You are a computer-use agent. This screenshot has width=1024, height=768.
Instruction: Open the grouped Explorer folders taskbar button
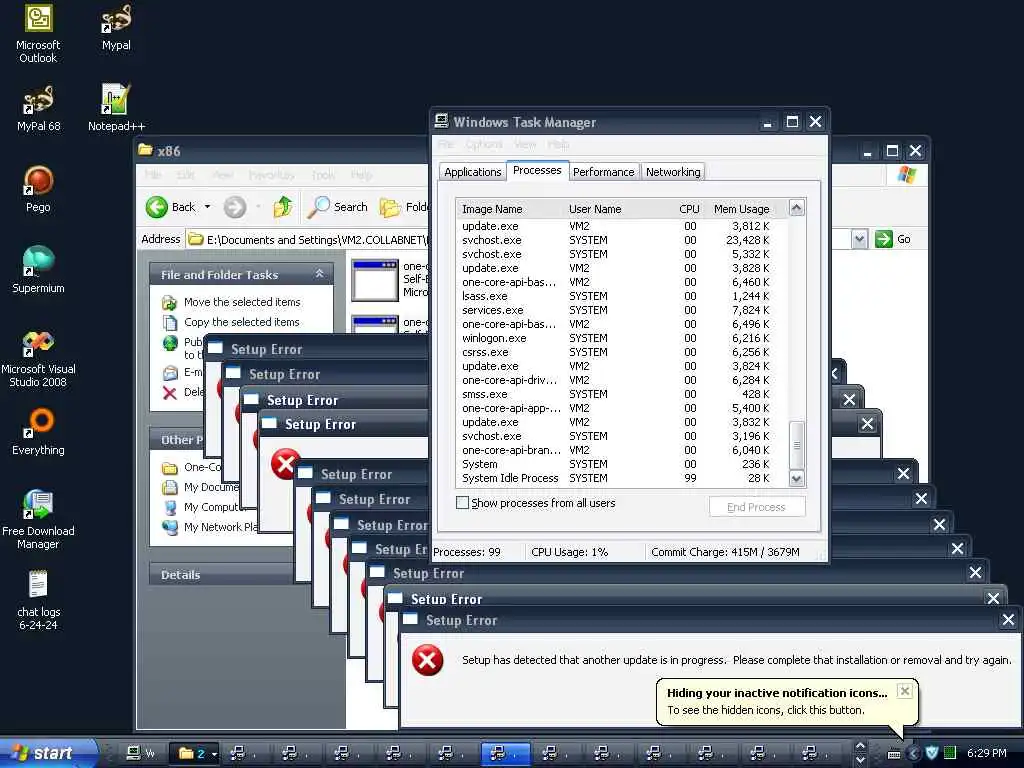196,753
